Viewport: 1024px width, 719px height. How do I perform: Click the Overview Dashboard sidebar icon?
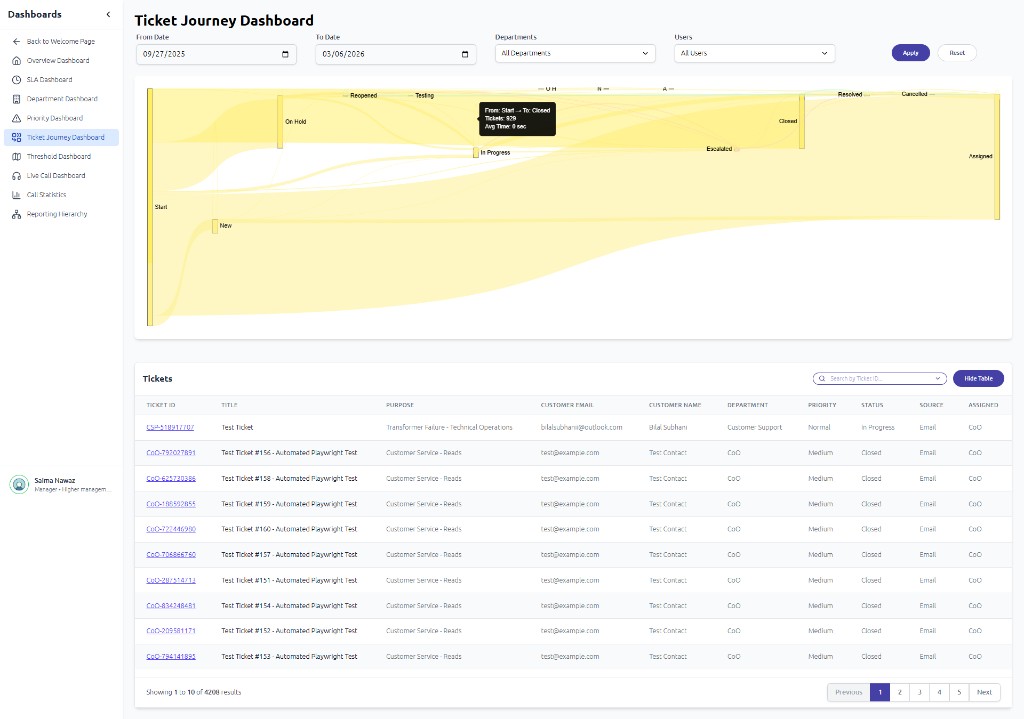(16, 61)
